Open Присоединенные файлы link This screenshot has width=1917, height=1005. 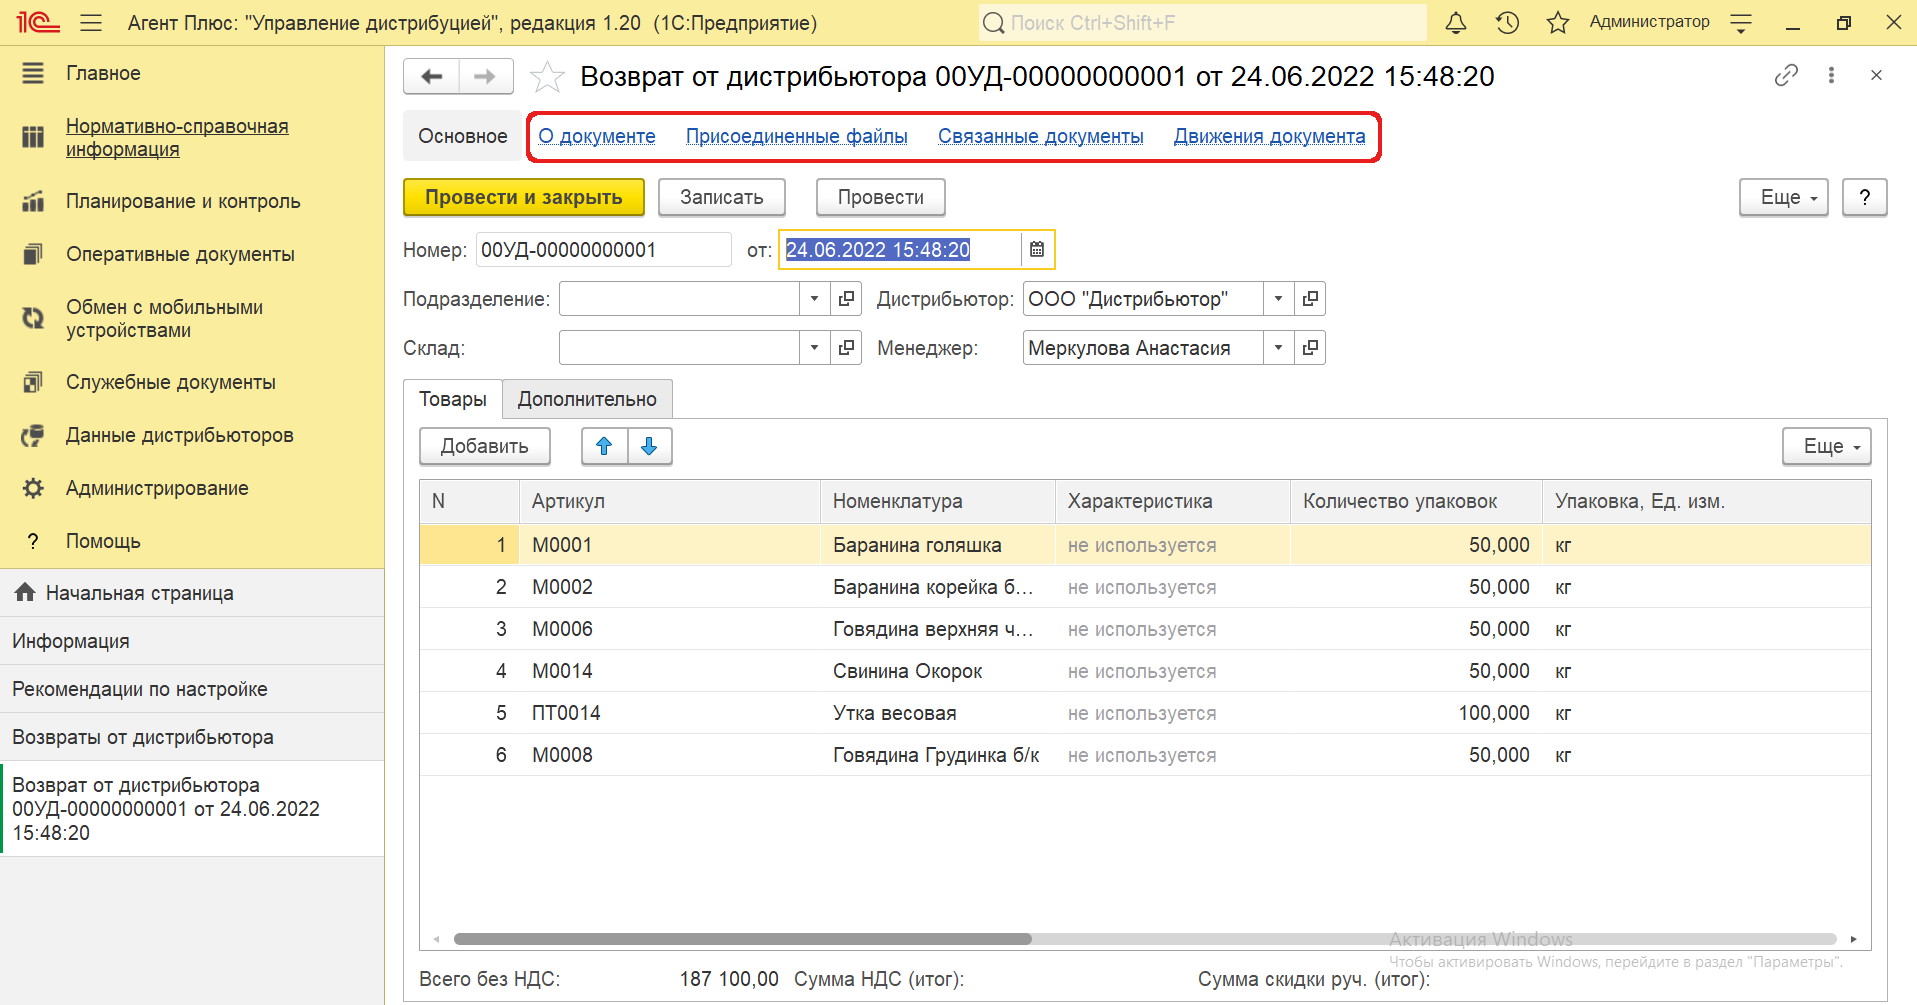click(x=797, y=136)
